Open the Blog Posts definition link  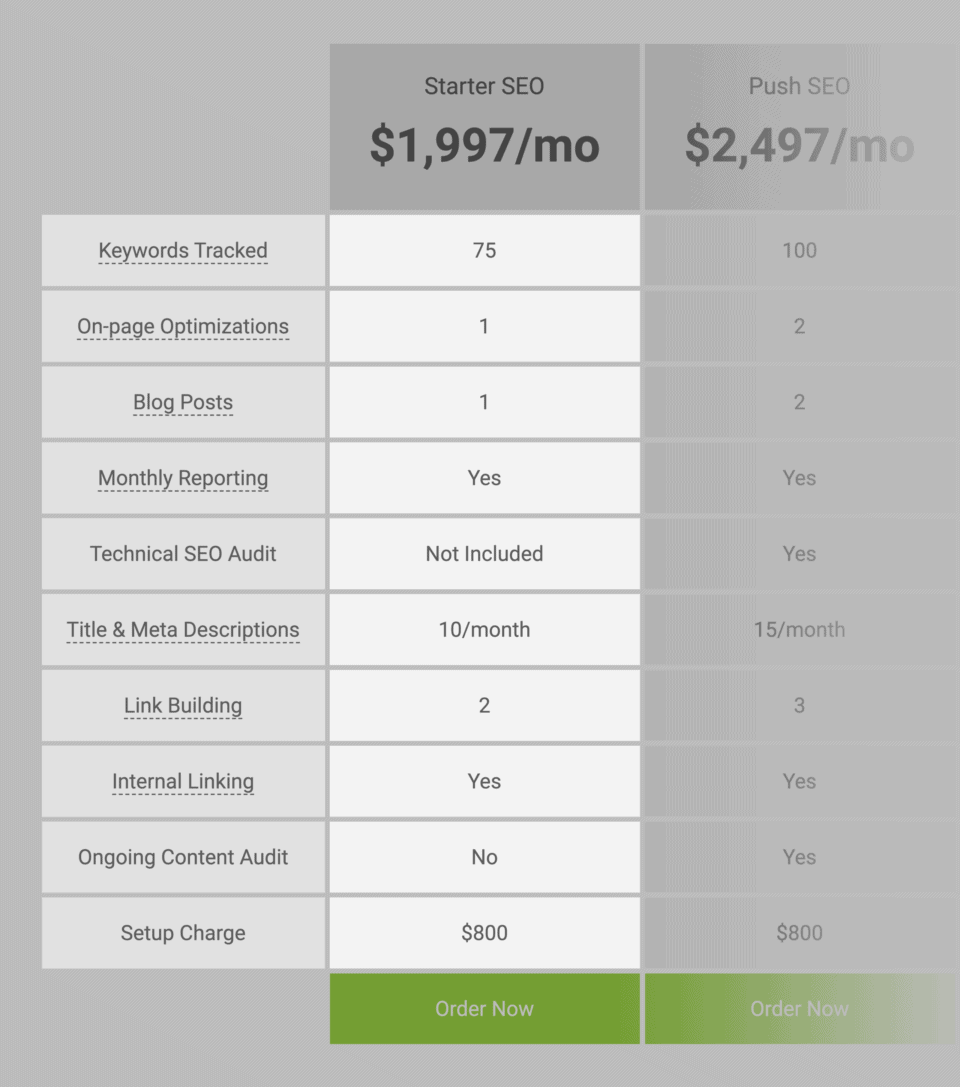(x=183, y=402)
